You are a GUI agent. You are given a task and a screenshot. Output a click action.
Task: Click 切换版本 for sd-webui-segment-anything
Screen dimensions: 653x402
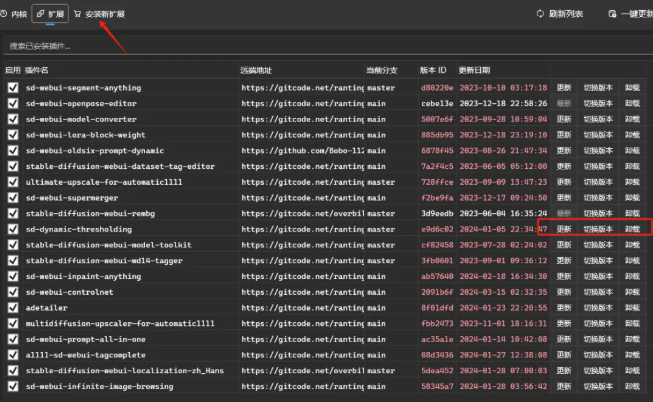click(598, 88)
